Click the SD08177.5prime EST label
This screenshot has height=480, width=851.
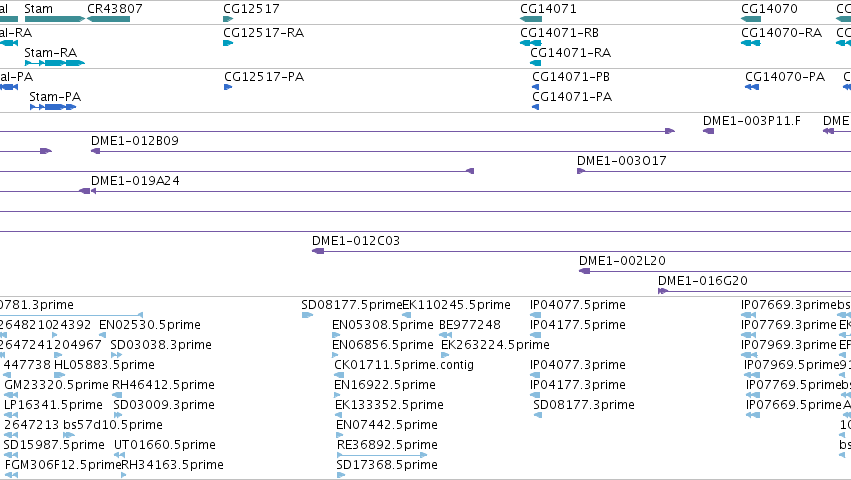(352, 305)
